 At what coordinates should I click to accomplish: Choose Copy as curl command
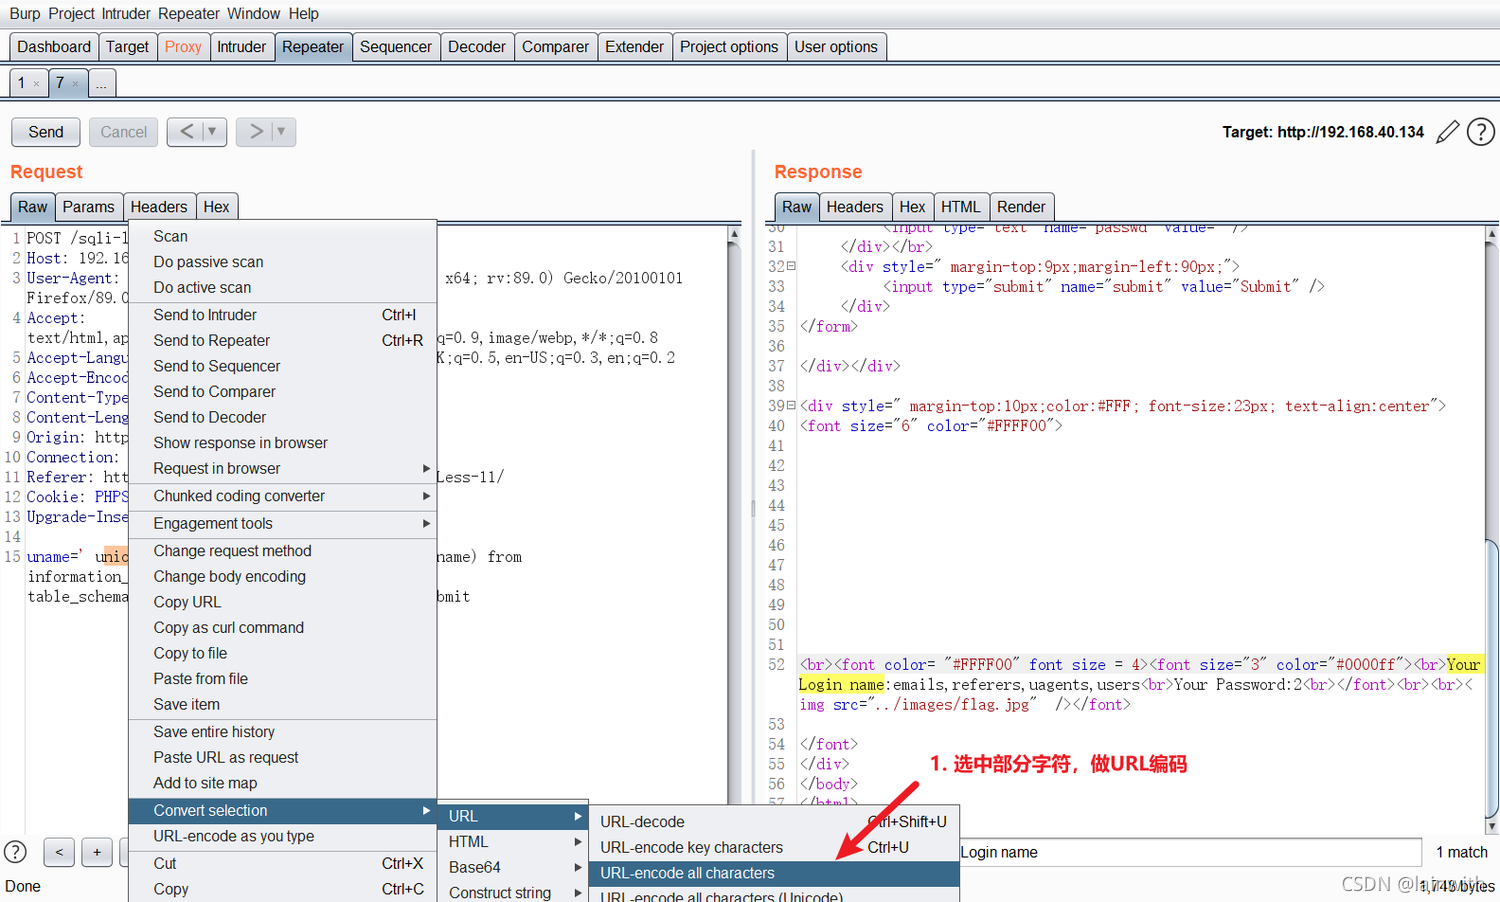coord(283,628)
